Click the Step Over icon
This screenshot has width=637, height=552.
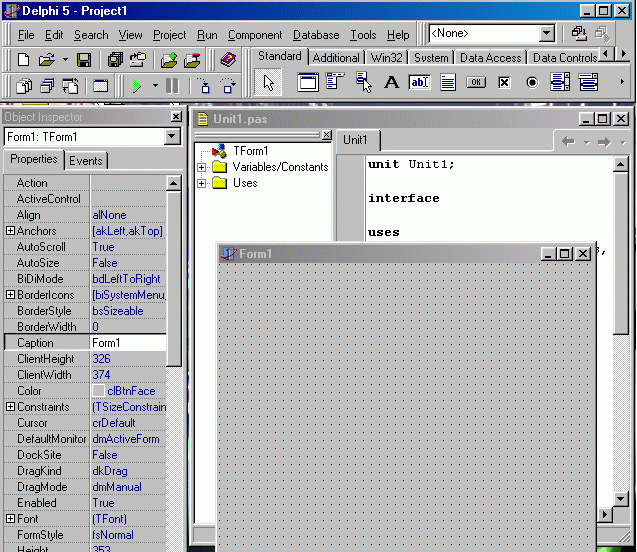coord(228,86)
